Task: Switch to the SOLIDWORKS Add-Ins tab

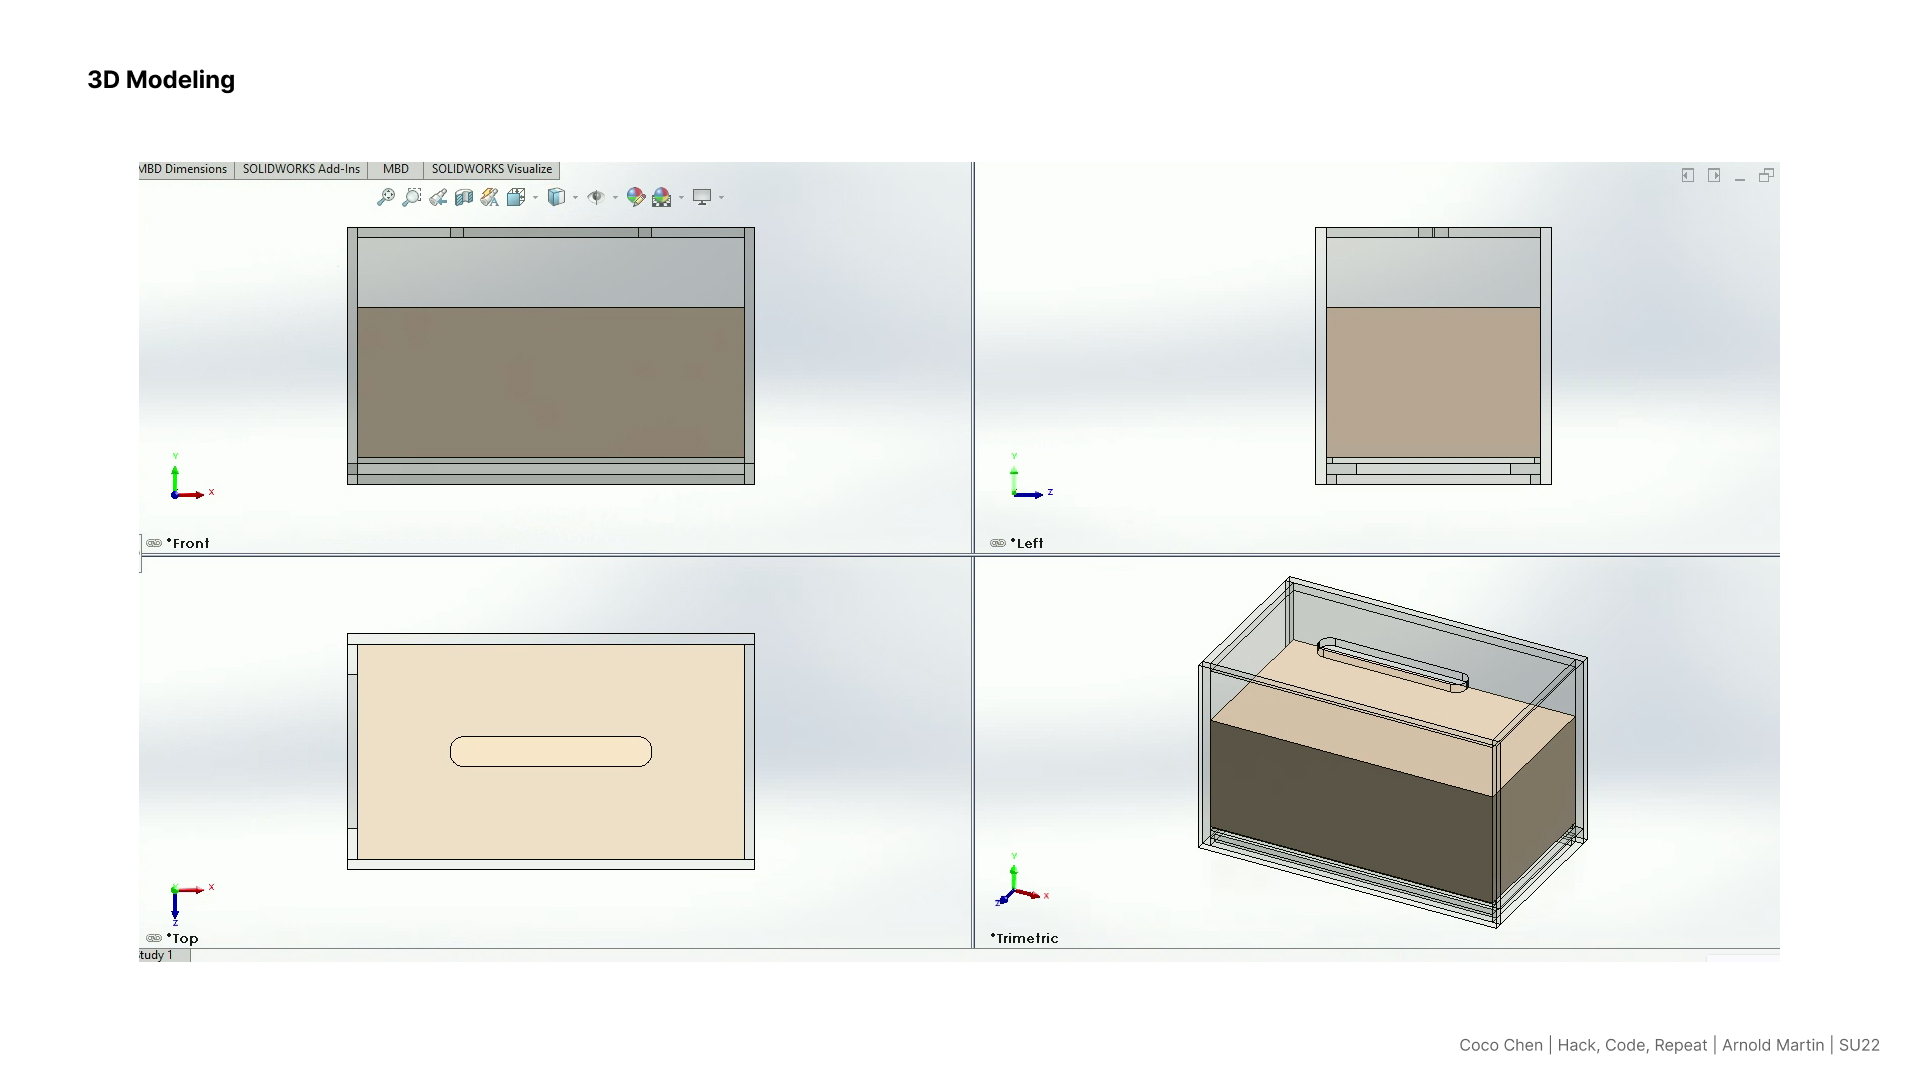Action: point(301,169)
